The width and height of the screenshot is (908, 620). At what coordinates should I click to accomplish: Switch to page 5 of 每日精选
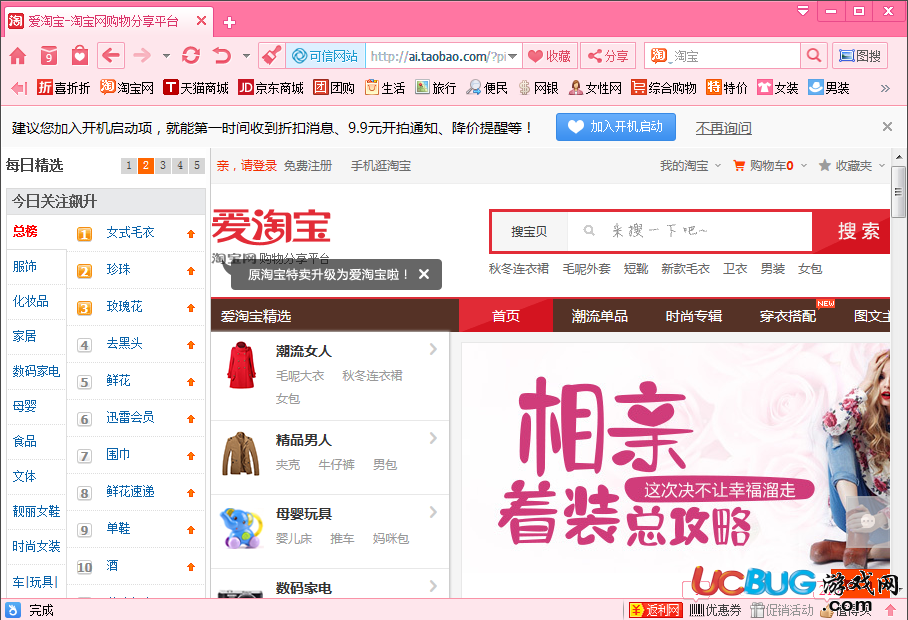pyautogui.click(x=197, y=166)
